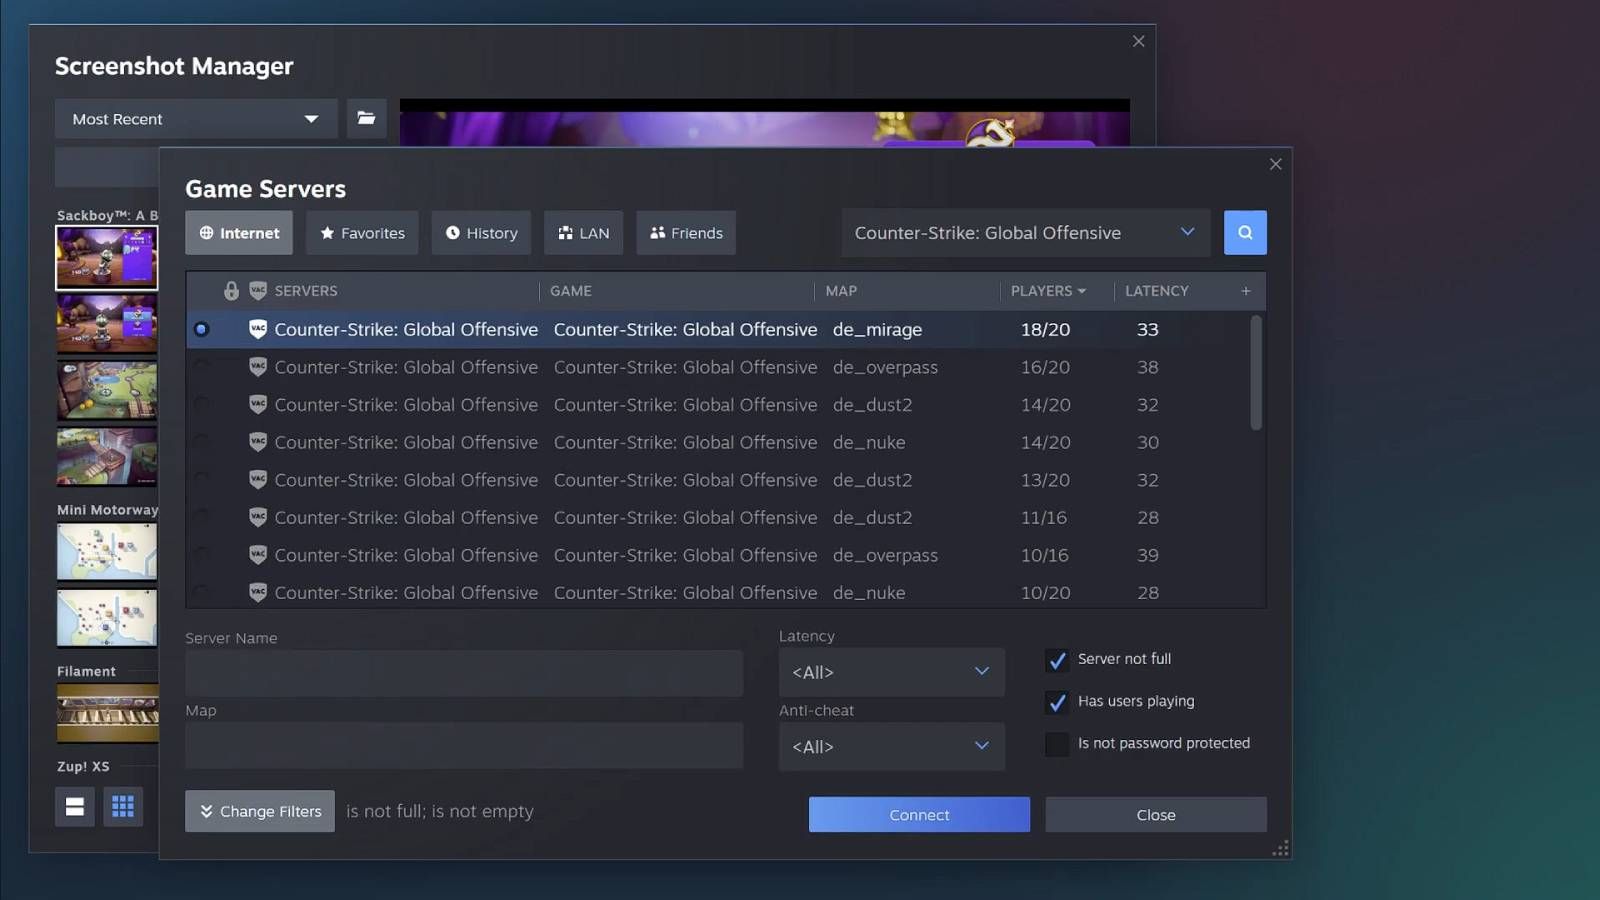The image size is (1600, 900).
Task: Select the 10/16 de_overpass server row
Action: click(x=718, y=555)
